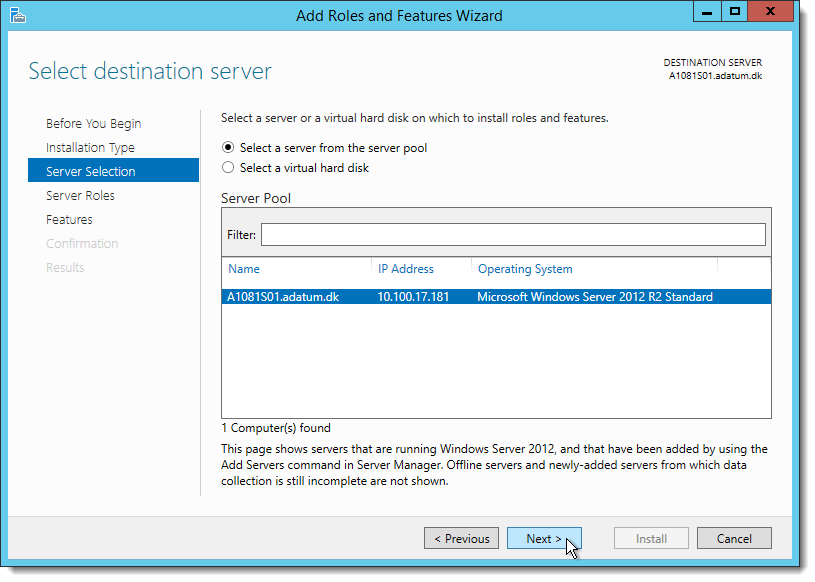The image size is (815, 582).
Task: Click Next to continue the wizard
Action: coord(544,538)
